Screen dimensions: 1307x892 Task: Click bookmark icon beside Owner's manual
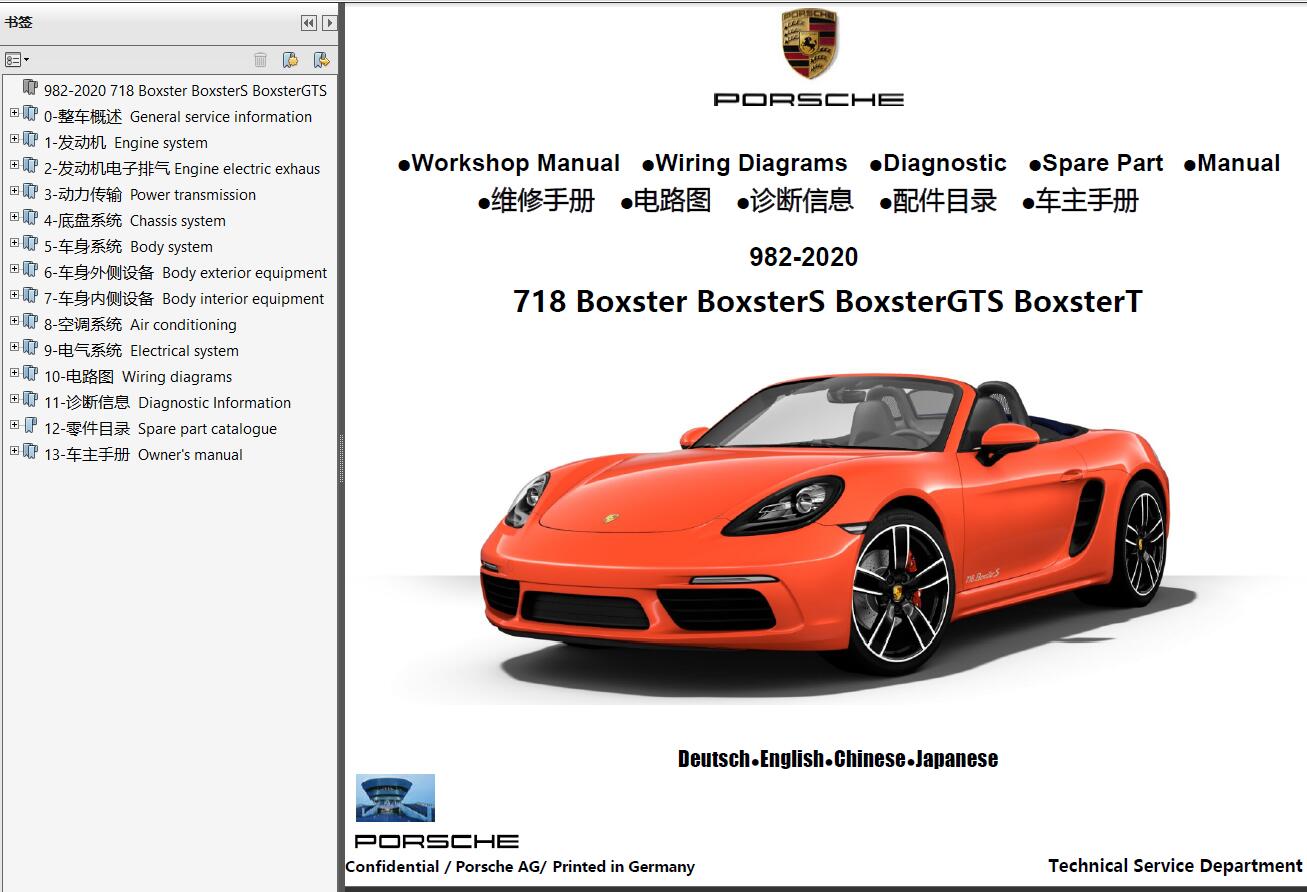point(30,452)
